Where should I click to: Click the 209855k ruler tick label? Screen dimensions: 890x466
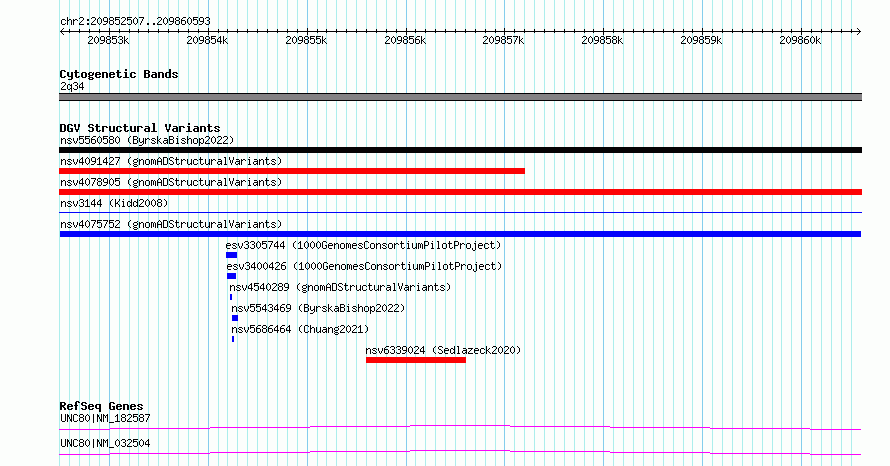click(x=306, y=40)
